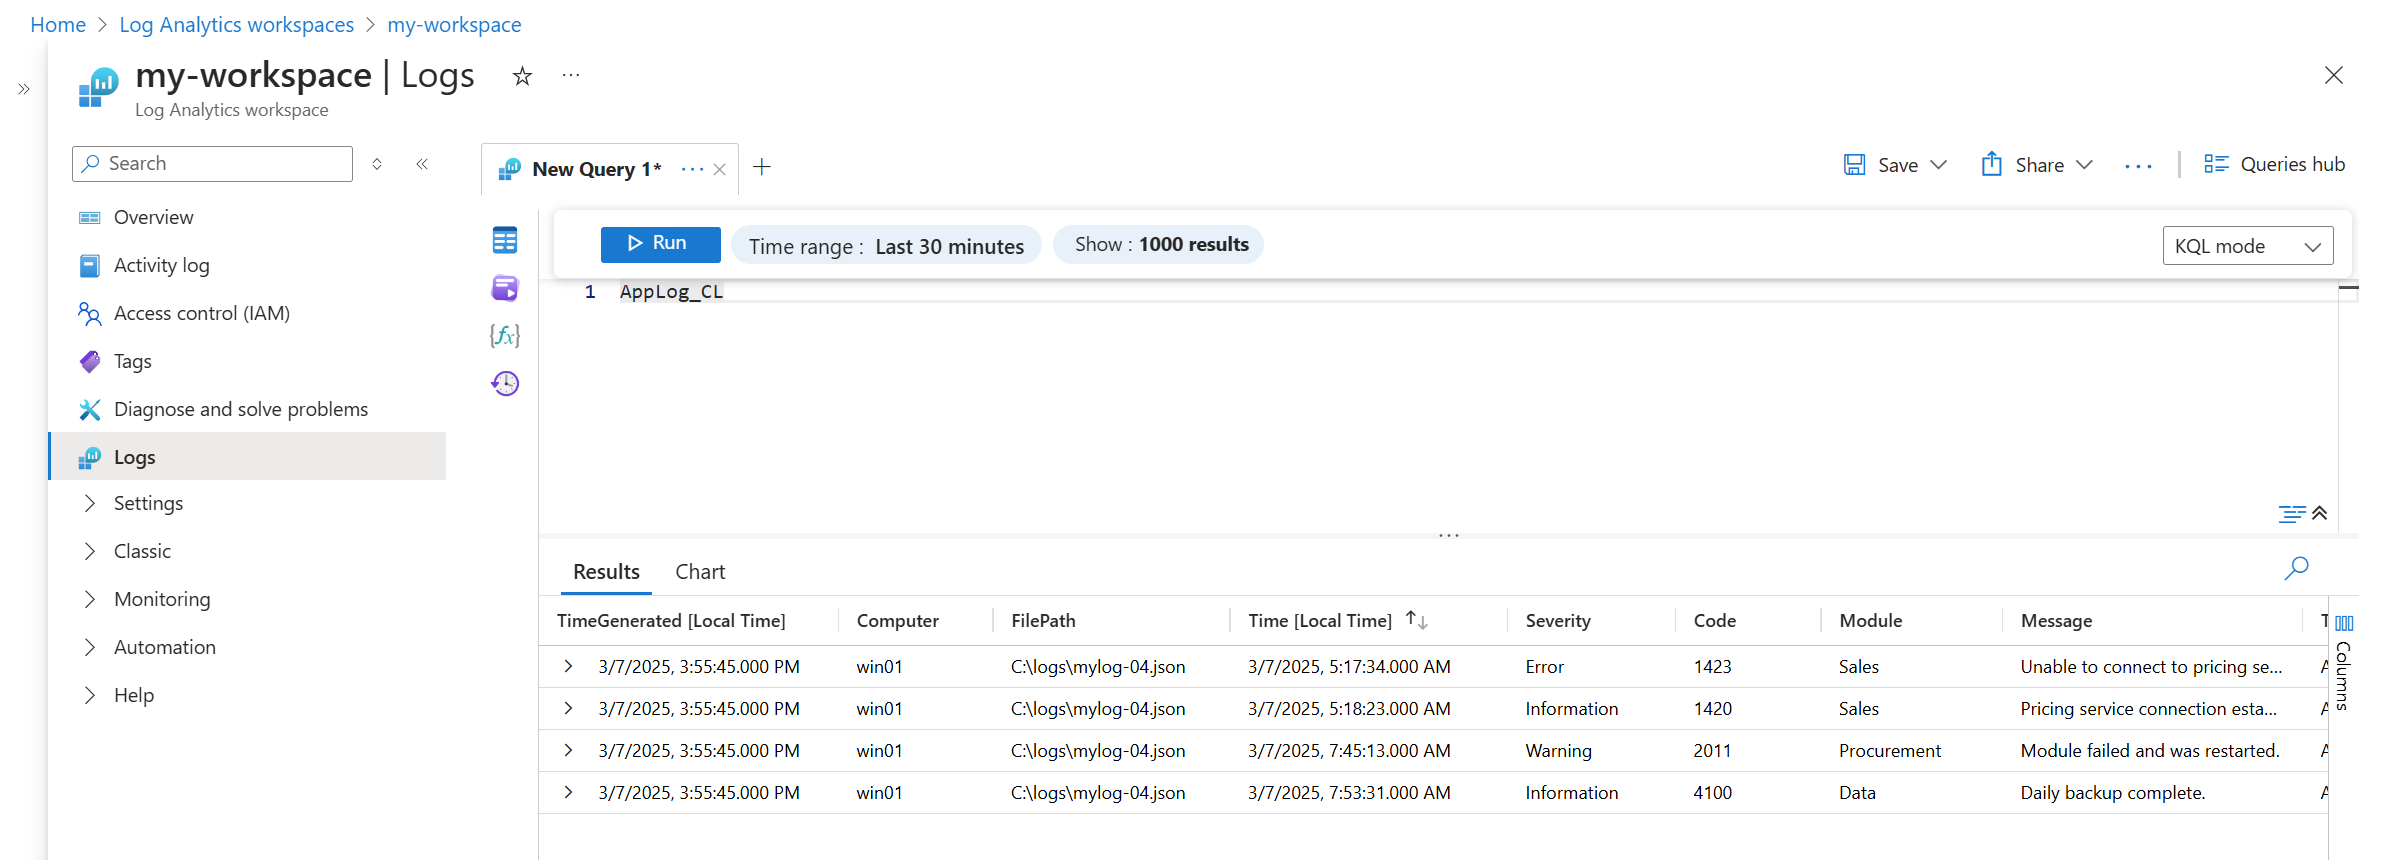Run the query
The image size is (2386, 860).
click(660, 244)
